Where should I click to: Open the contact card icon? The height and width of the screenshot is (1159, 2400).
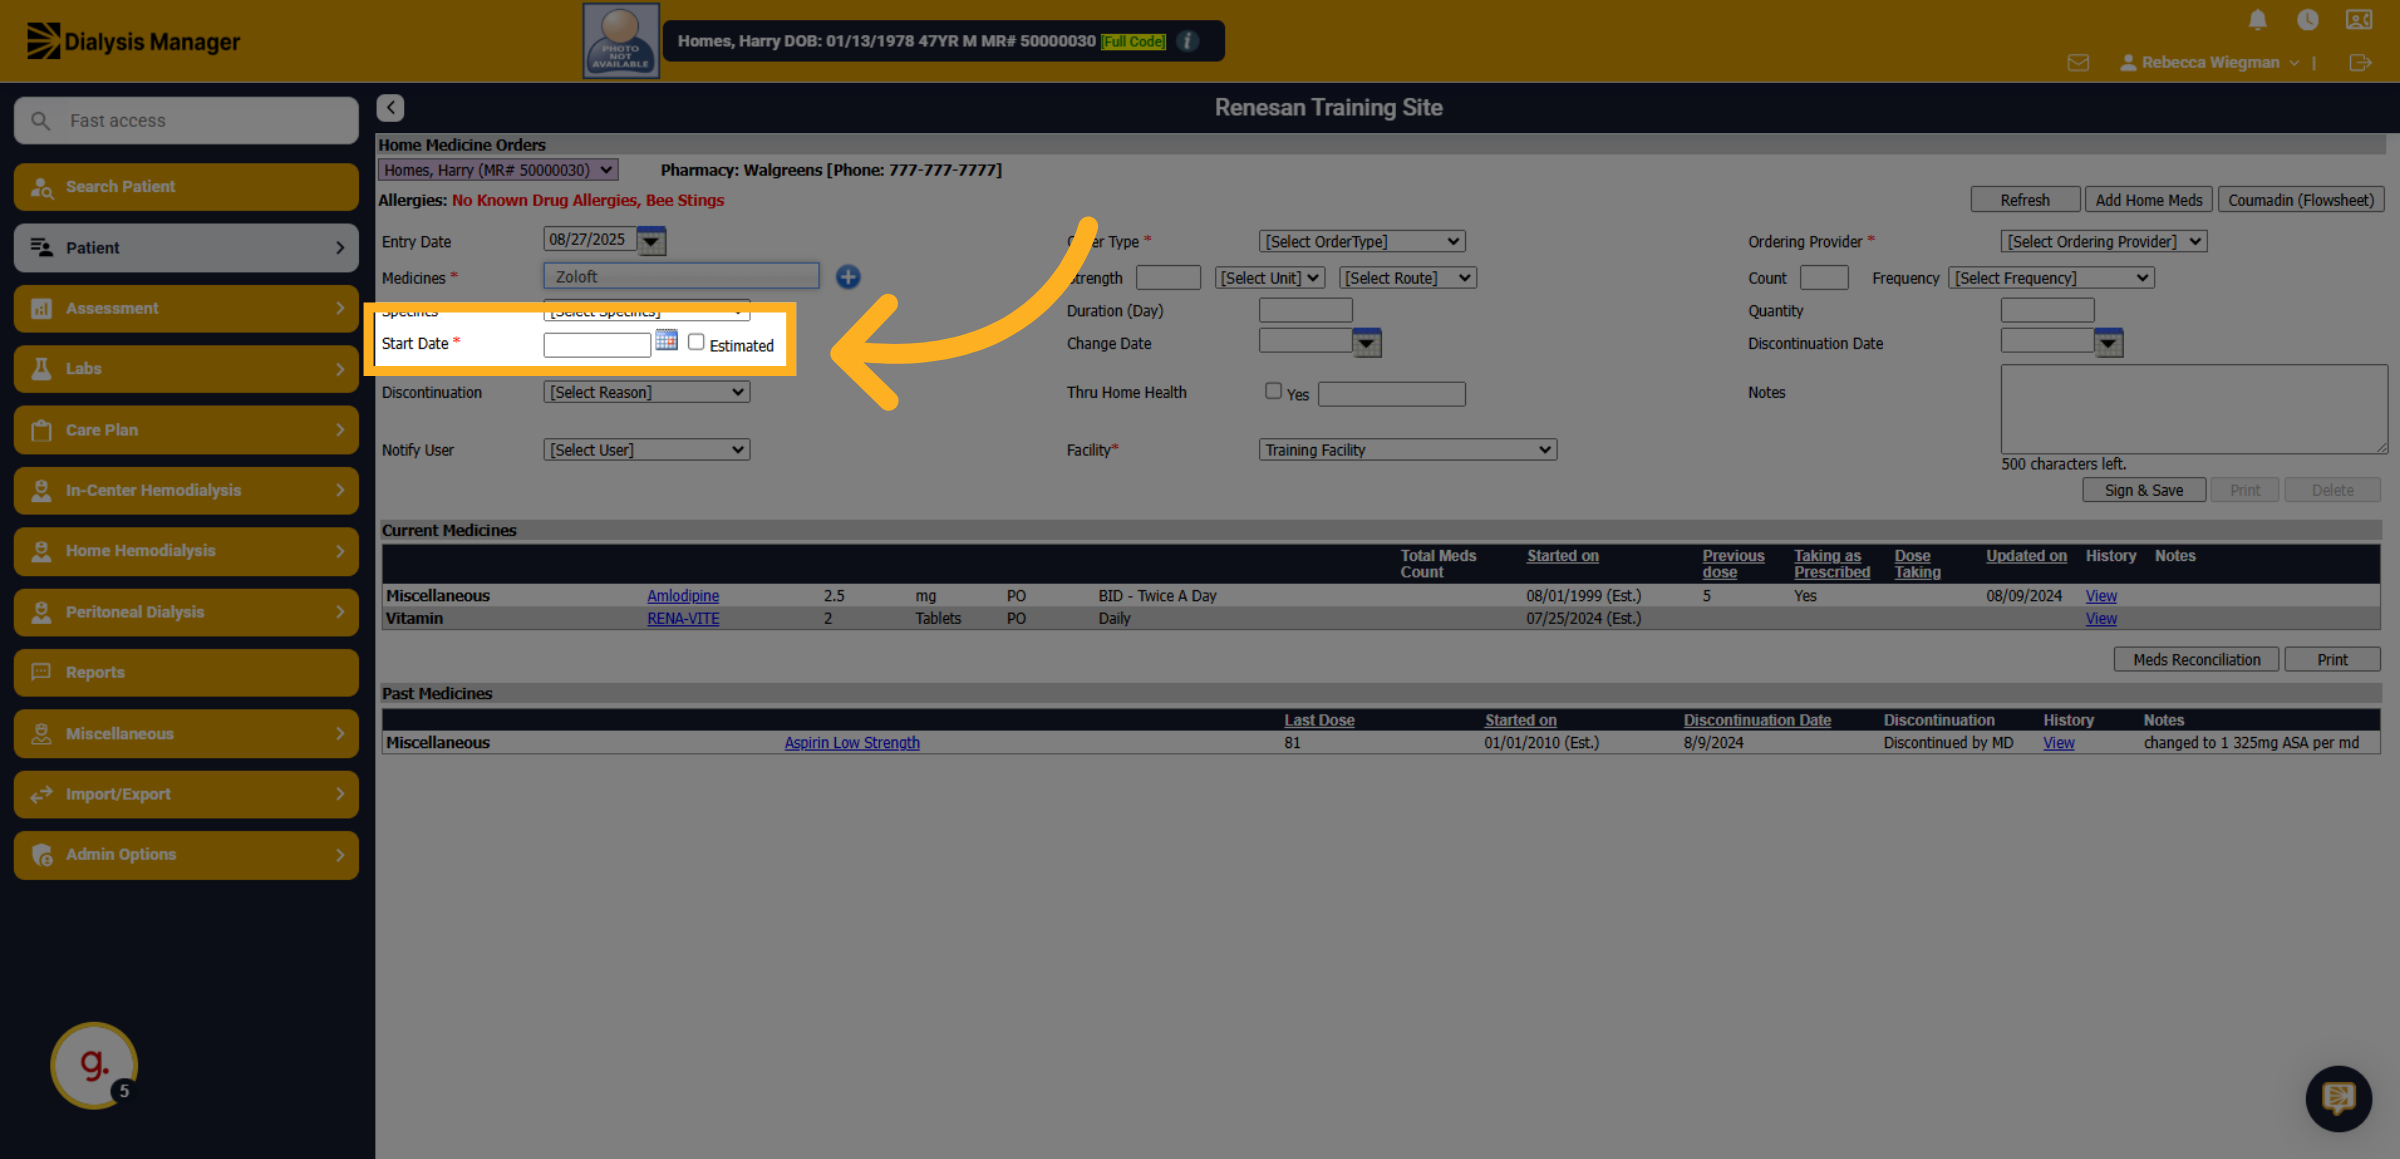click(2359, 20)
